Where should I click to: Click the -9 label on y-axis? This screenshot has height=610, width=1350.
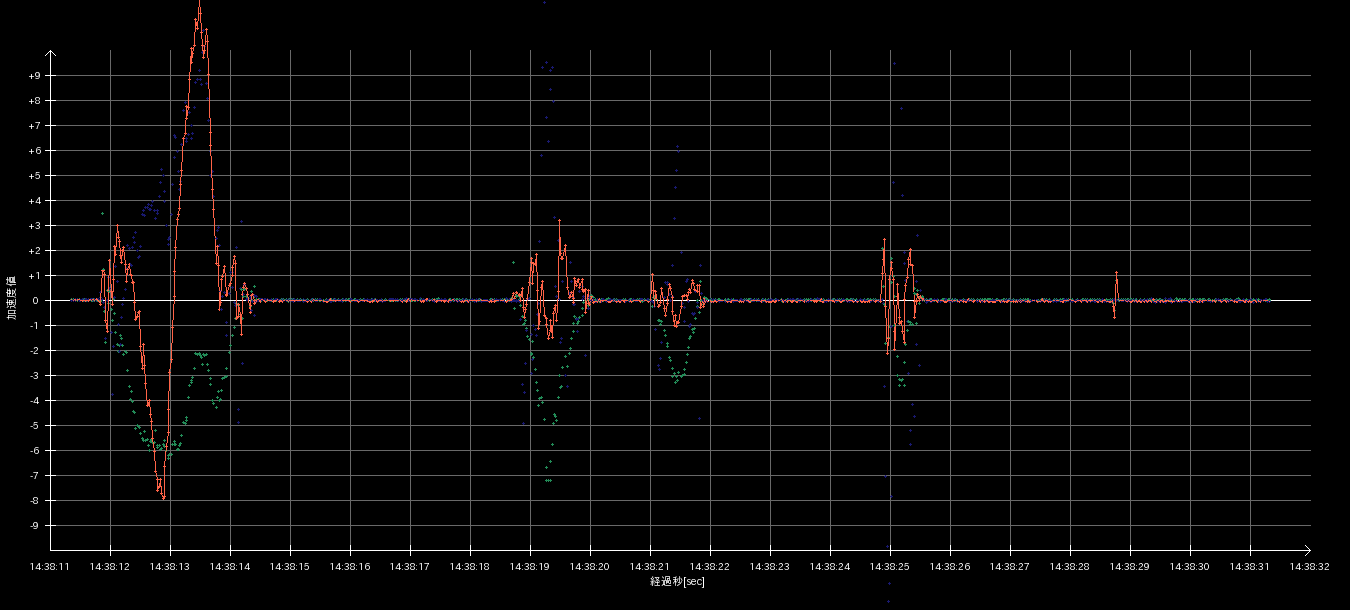[x=35, y=526]
